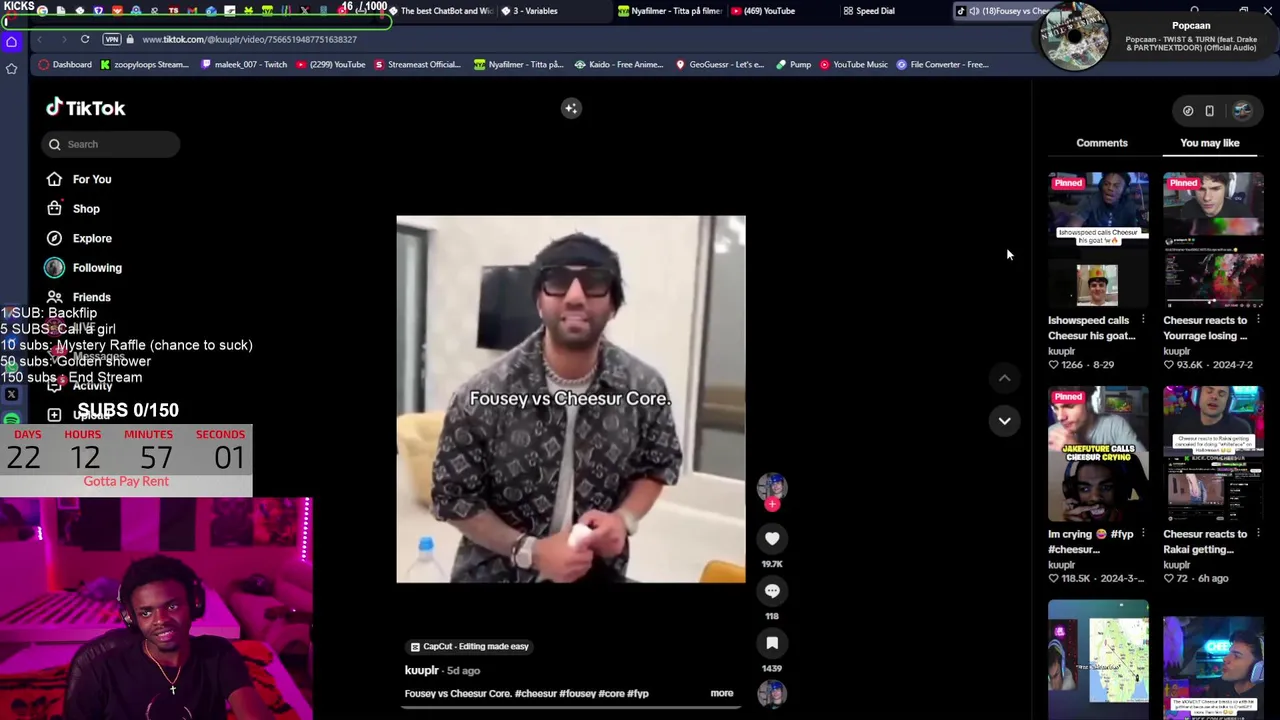Open the Im crying #fyp video thumbnail
This screenshot has width=1280, height=720.
[1098, 454]
